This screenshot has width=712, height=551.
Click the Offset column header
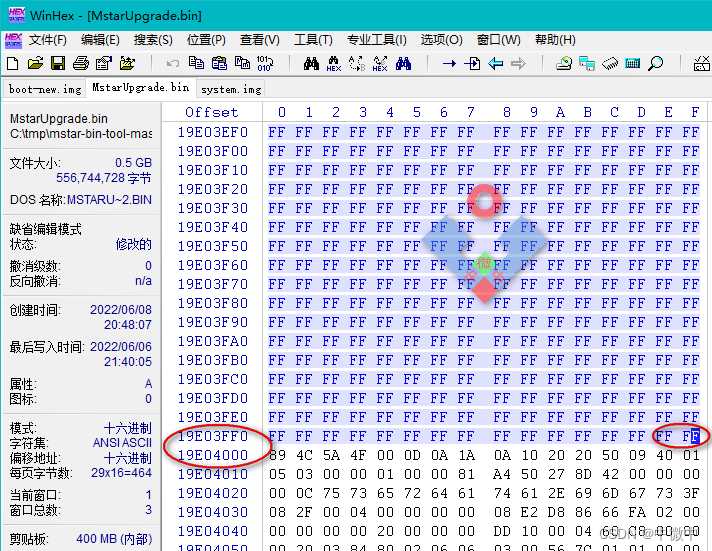tap(212, 112)
